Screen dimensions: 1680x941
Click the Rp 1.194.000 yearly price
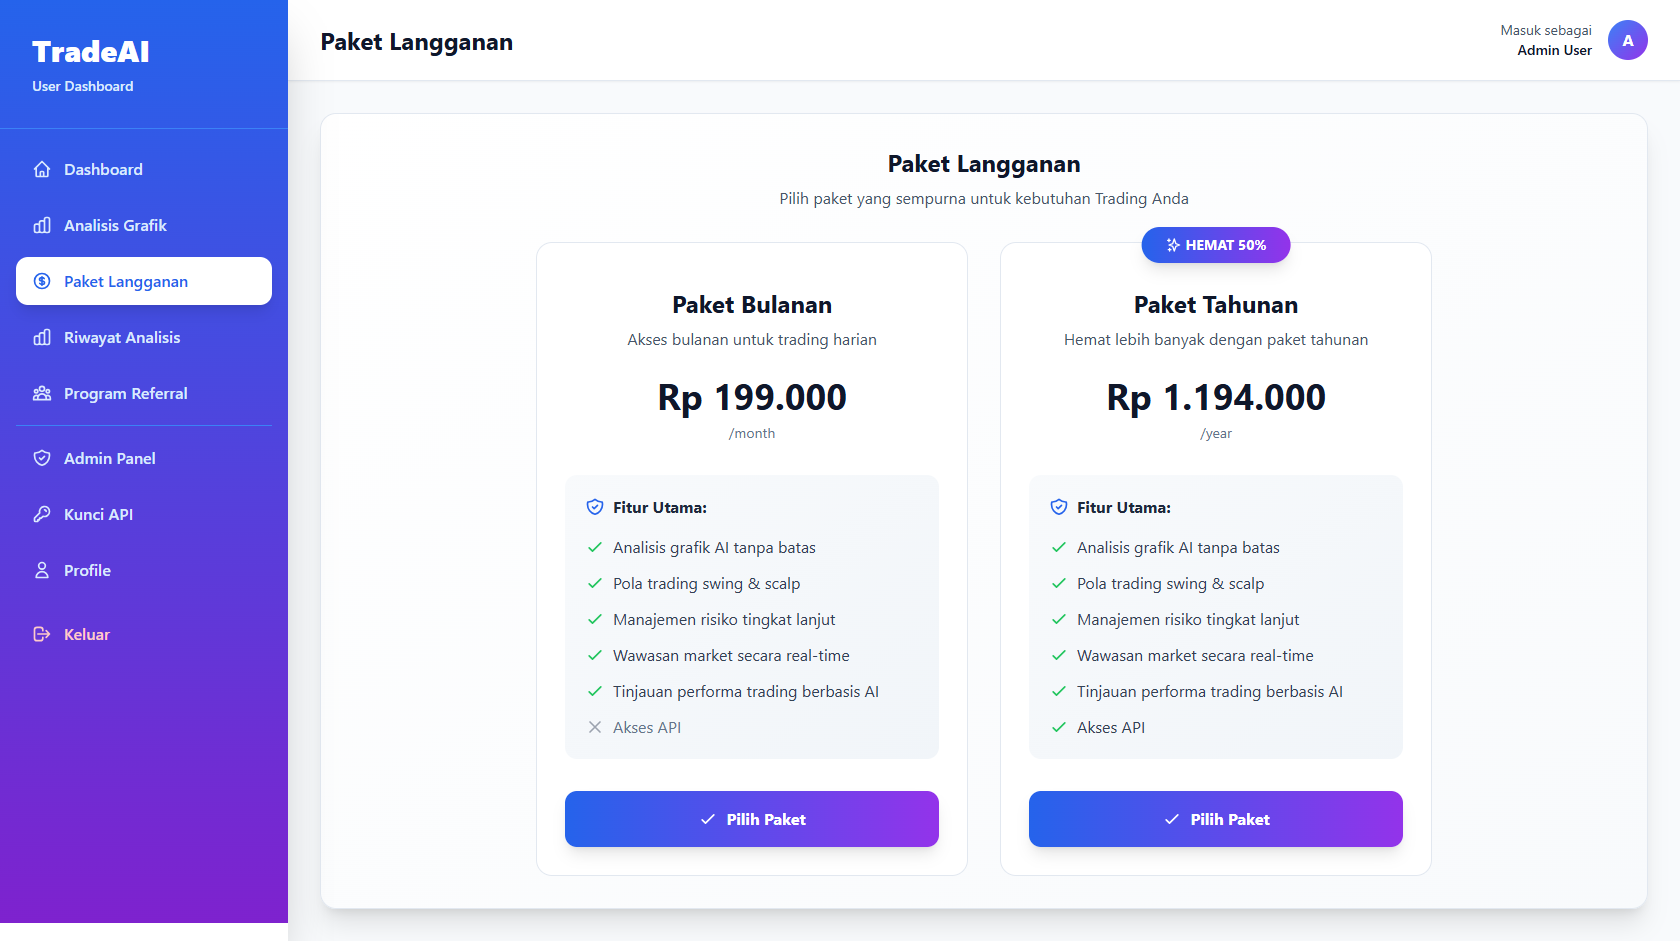tap(1215, 397)
